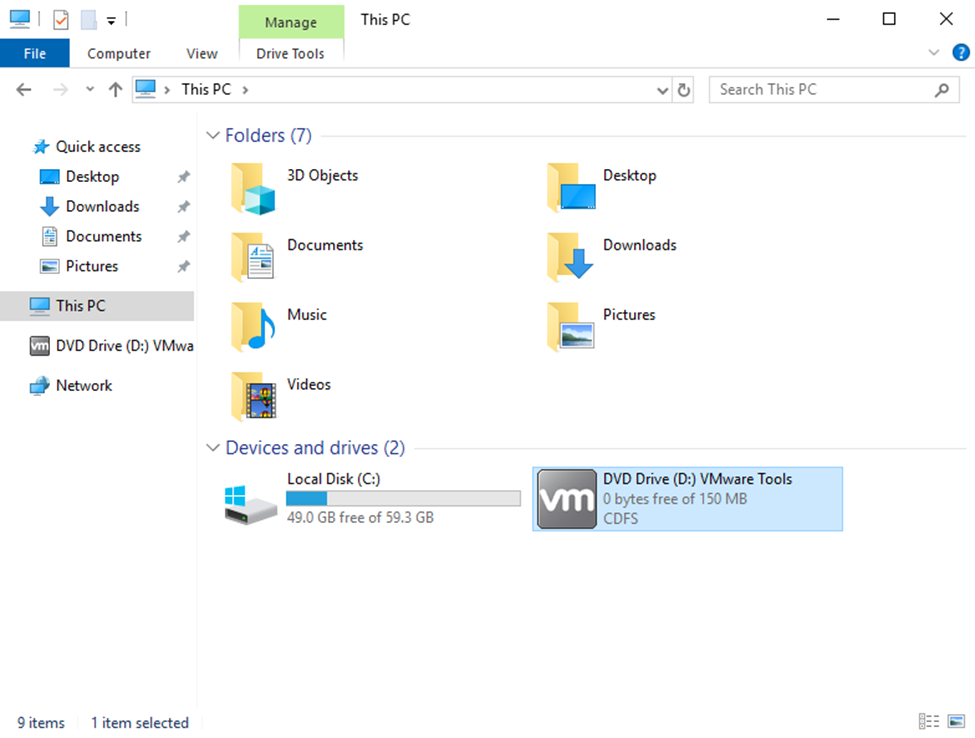Click This PC in the address bar breadcrumb
Viewport: 975px width, 738px height.
click(x=206, y=90)
